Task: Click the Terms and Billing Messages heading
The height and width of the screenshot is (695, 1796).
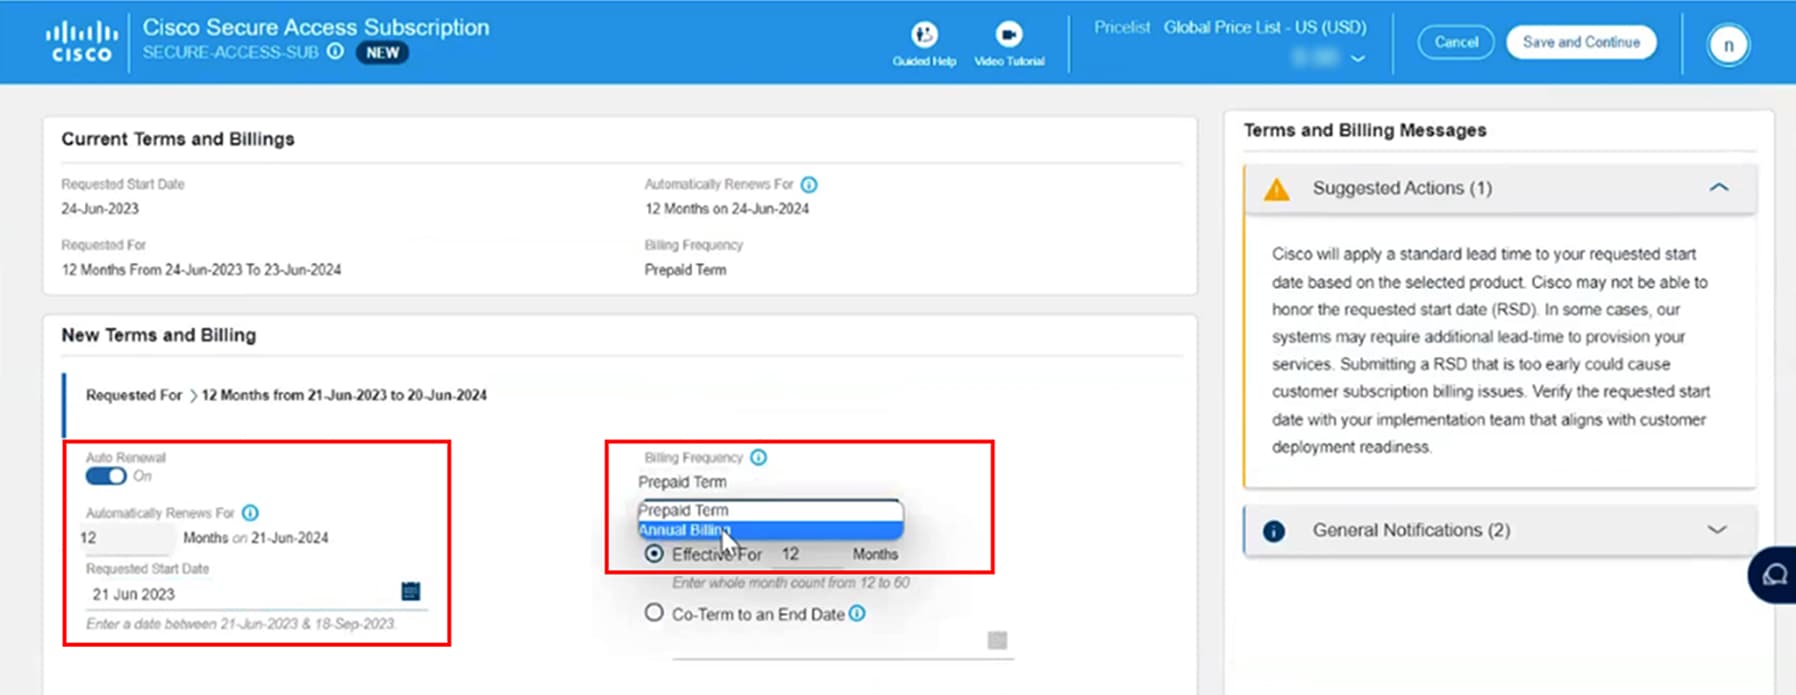Action: point(1365,130)
